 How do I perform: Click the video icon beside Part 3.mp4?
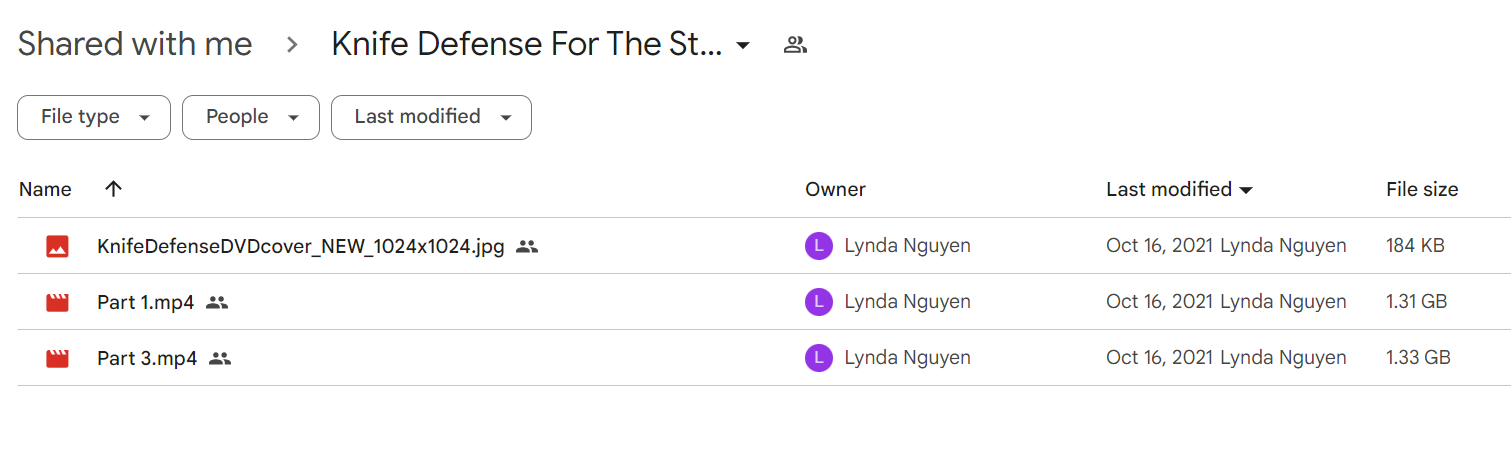pyautogui.click(x=57, y=358)
